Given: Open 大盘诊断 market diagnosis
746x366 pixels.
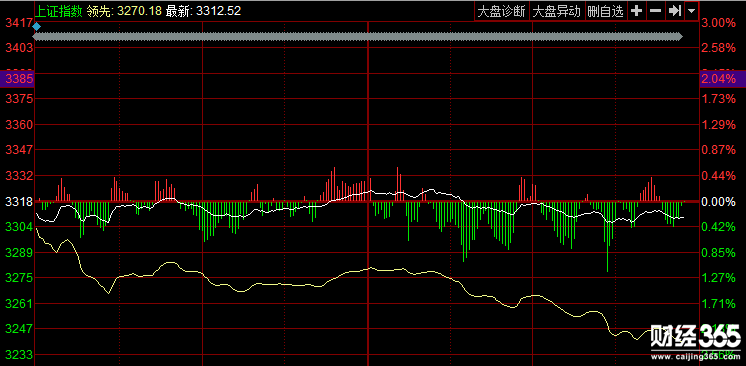Looking at the screenshot, I should (x=501, y=11).
